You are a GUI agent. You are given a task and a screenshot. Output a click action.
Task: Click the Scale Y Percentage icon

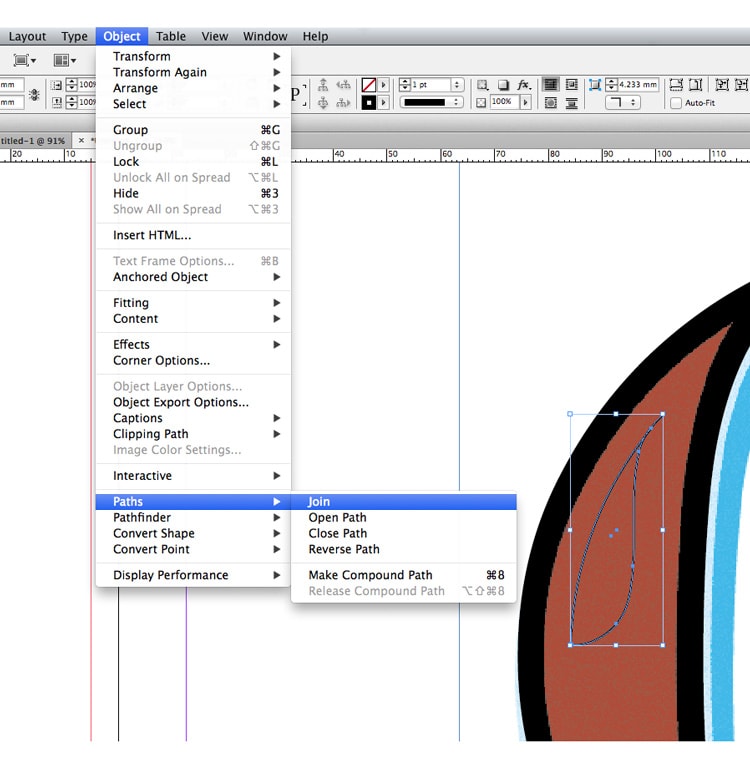(57, 102)
